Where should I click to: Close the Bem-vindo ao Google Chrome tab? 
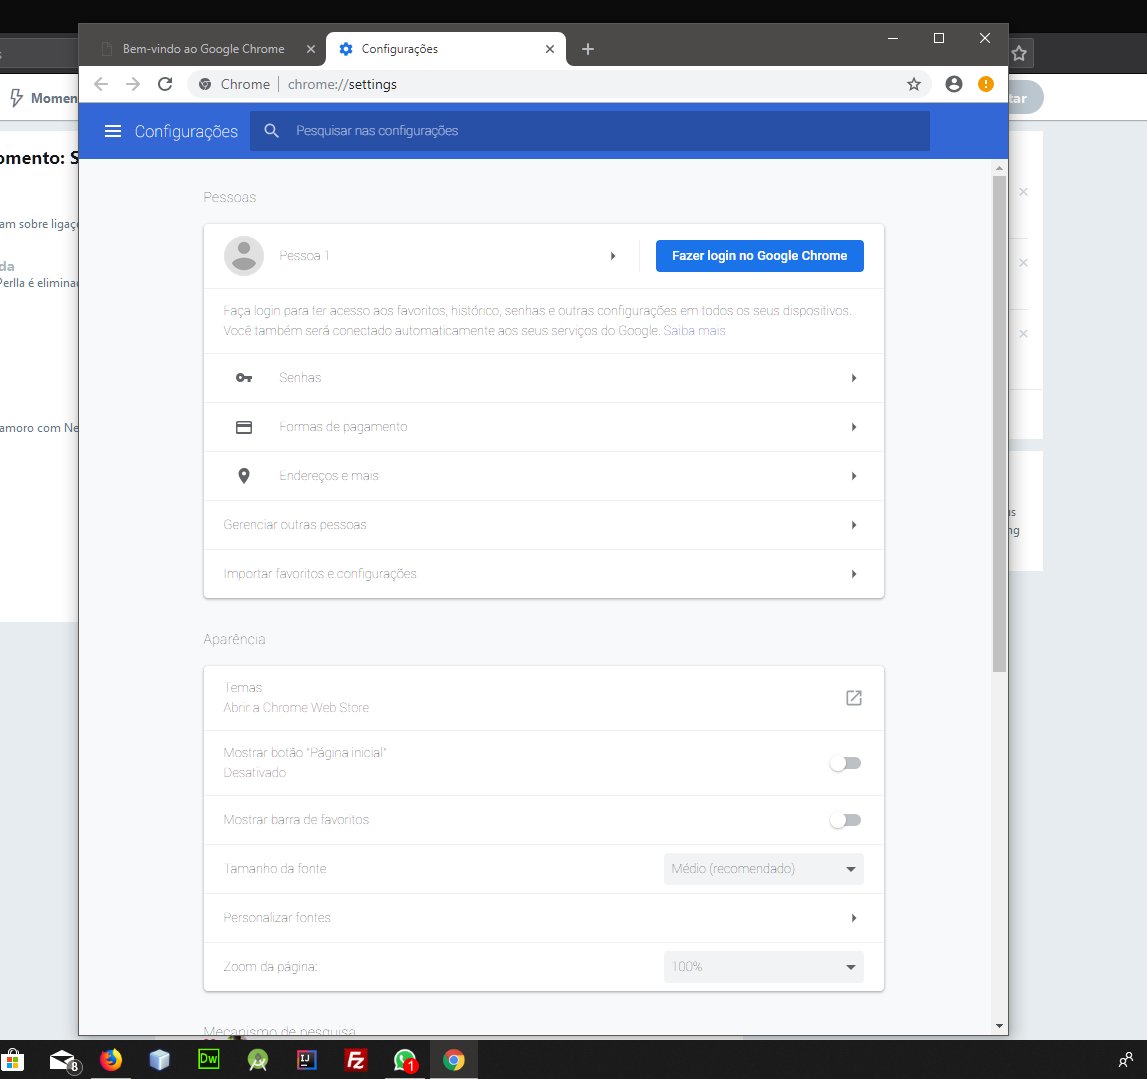point(311,49)
